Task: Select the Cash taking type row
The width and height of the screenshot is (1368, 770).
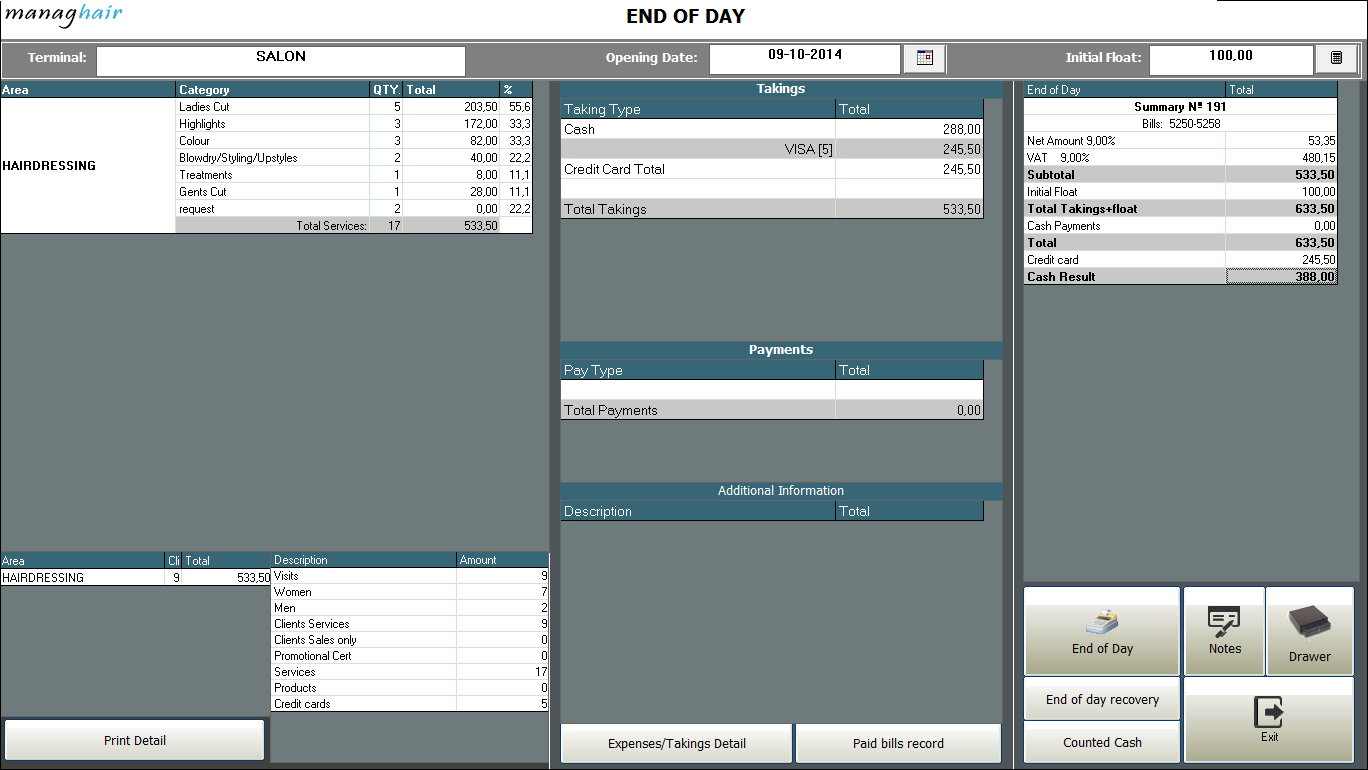Action: 697,130
